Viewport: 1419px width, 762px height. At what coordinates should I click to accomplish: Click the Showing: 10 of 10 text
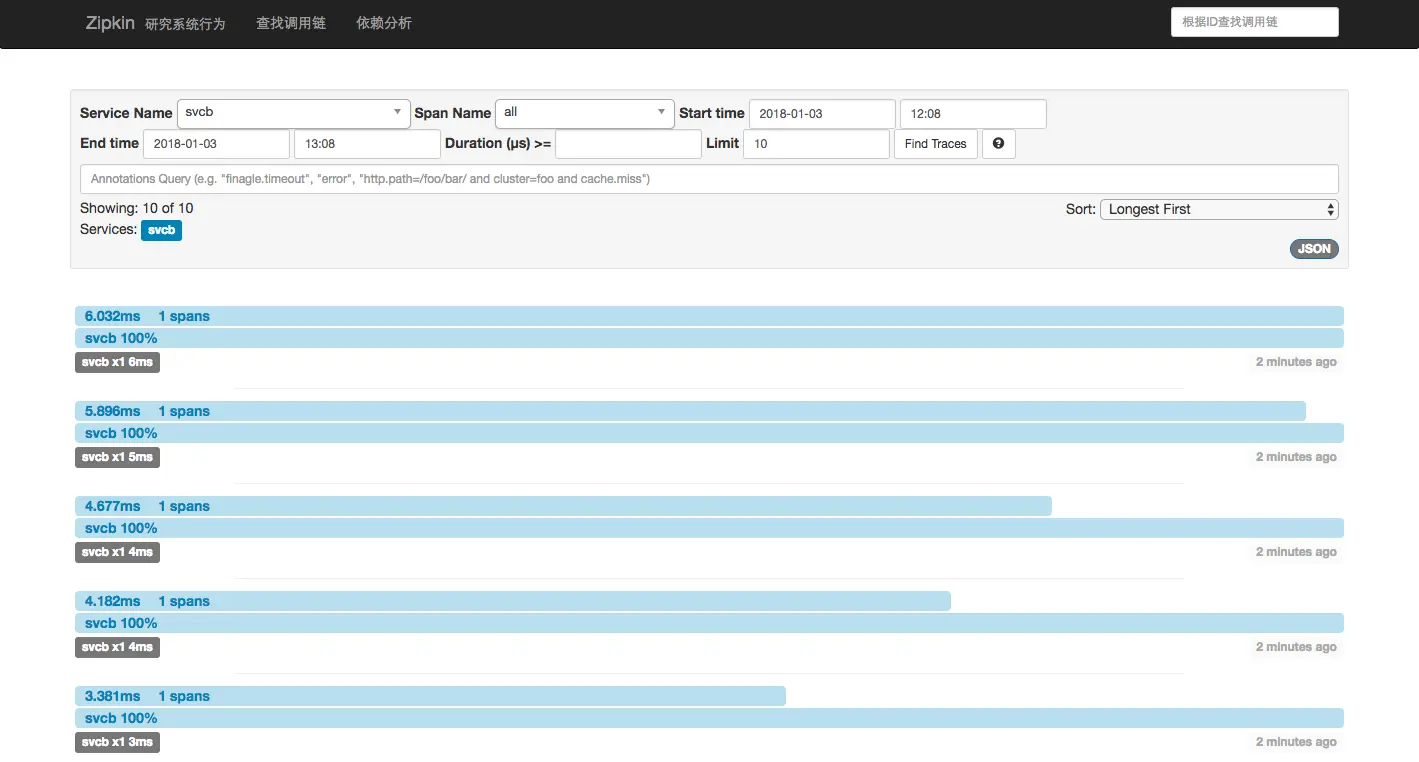pyautogui.click(x=137, y=208)
